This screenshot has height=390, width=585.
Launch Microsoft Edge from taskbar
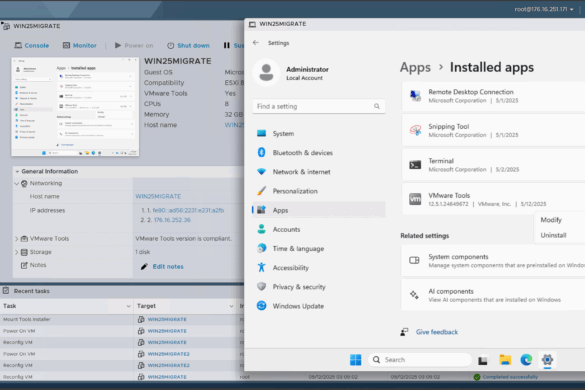(526, 360)
